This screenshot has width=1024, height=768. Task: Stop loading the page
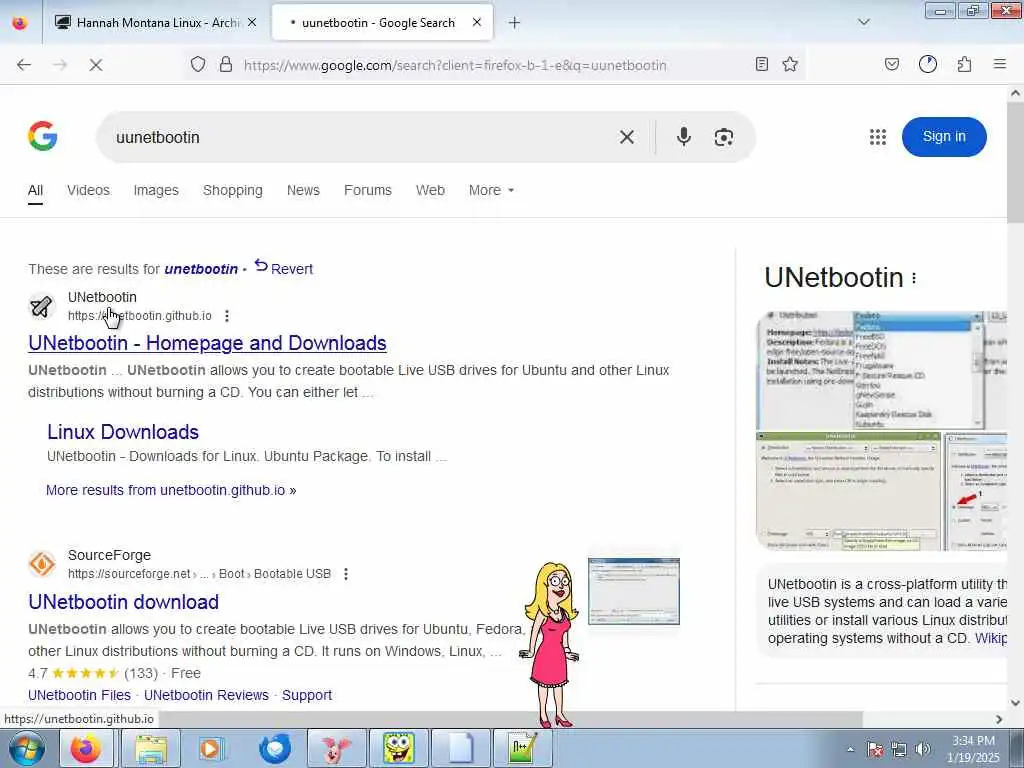pyautogui.click(x=96, y=65)
